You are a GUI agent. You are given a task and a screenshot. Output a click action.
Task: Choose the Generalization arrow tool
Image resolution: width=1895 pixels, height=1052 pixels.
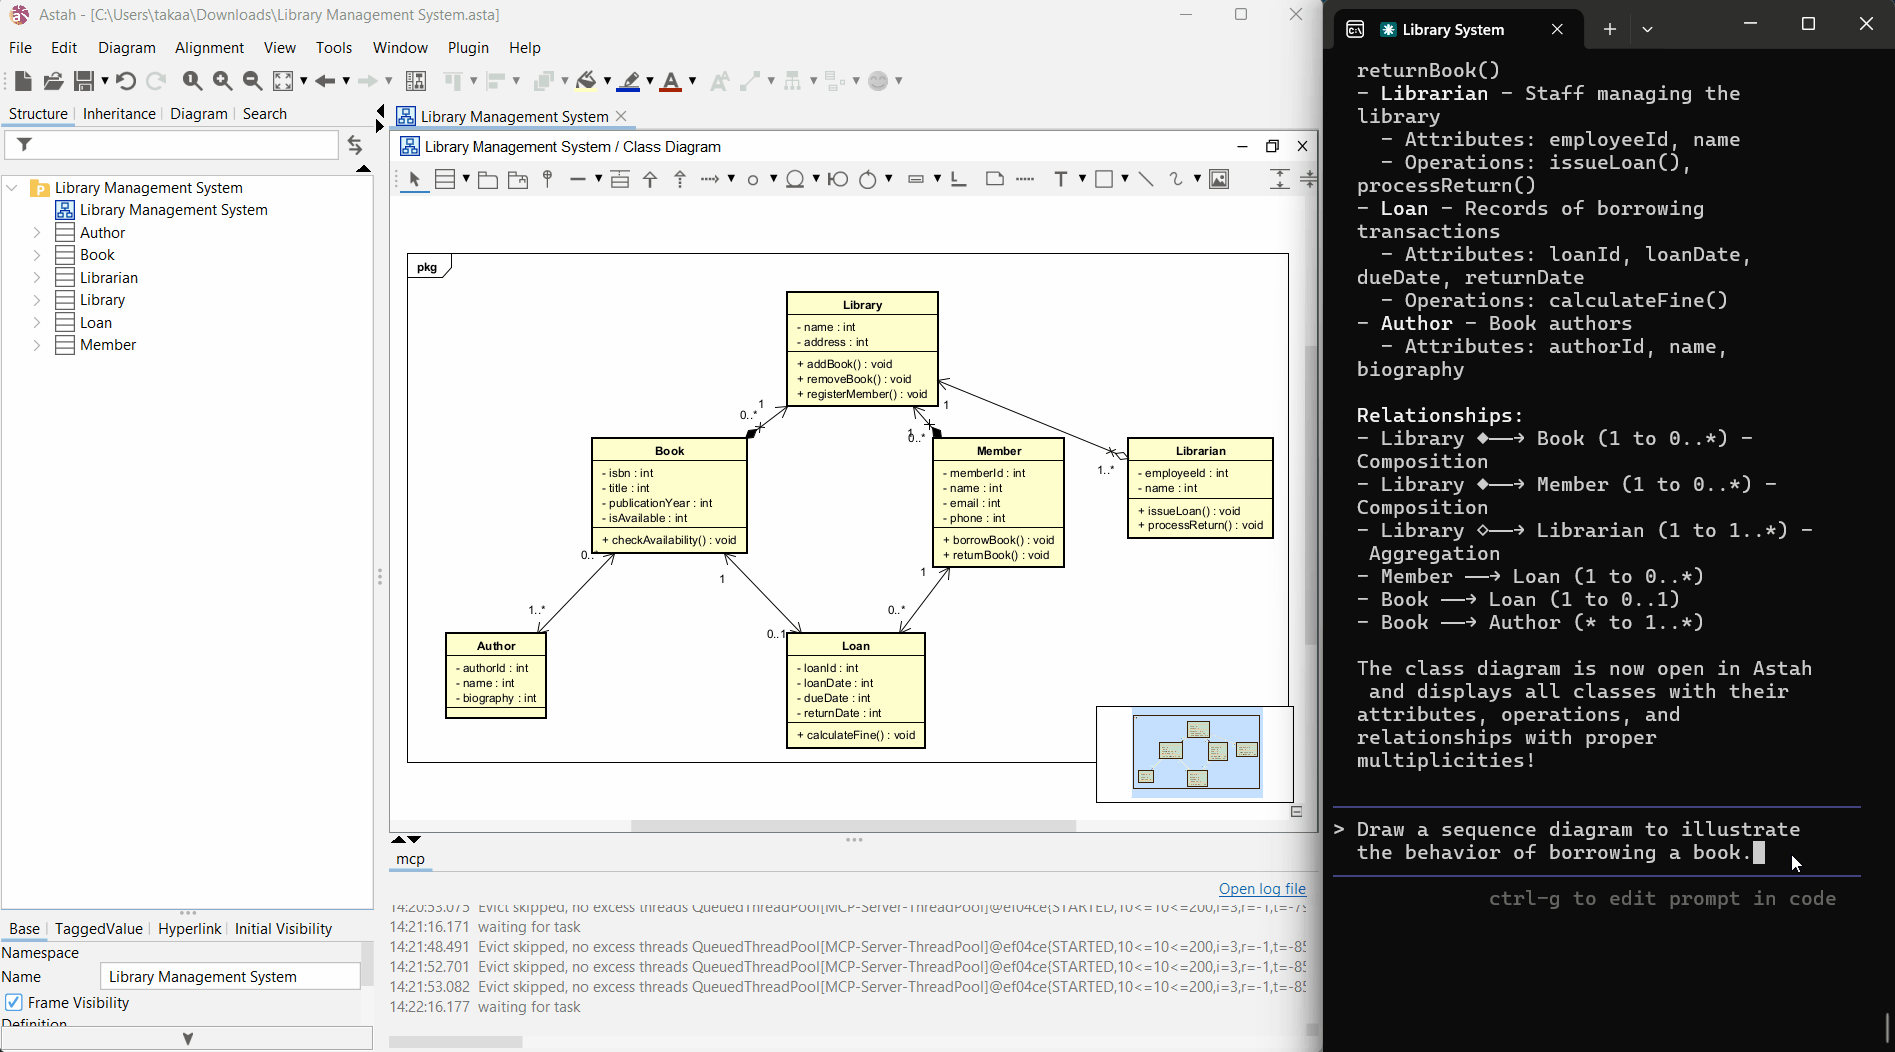(650, 179)
